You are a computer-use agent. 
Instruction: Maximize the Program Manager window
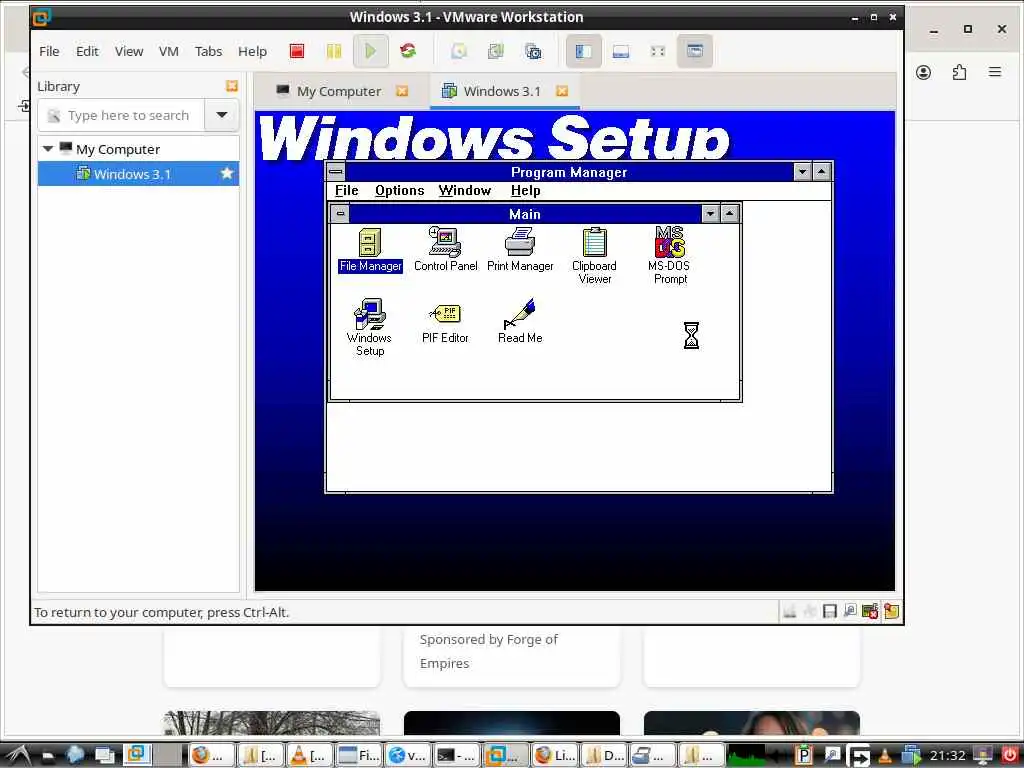tap(822, 172)
